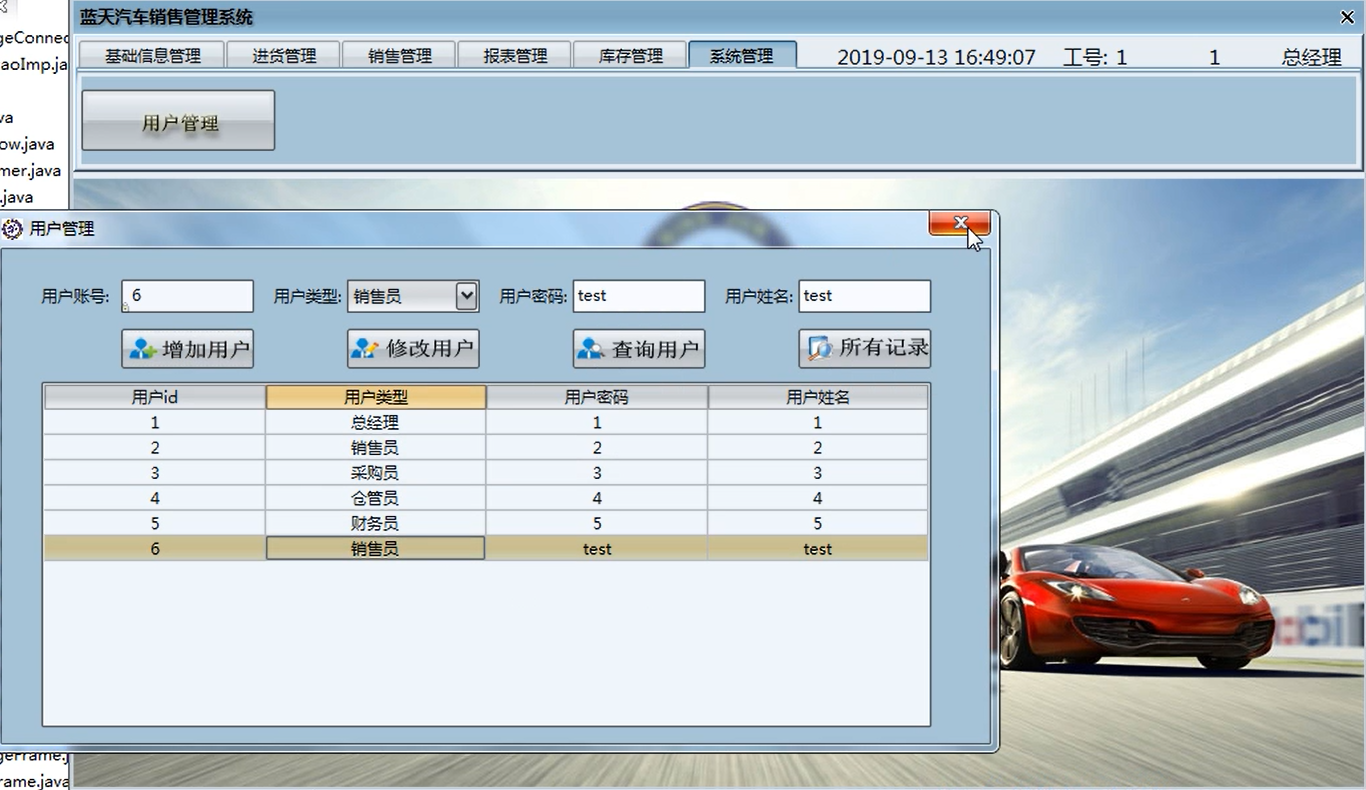
Task: Click the magnifier icon on 所有记录
Action: pos(820,348)
